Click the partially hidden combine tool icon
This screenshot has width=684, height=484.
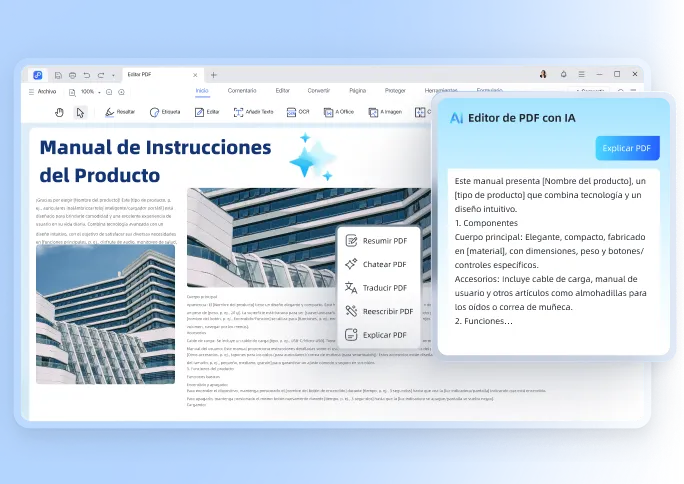point(420,112)
